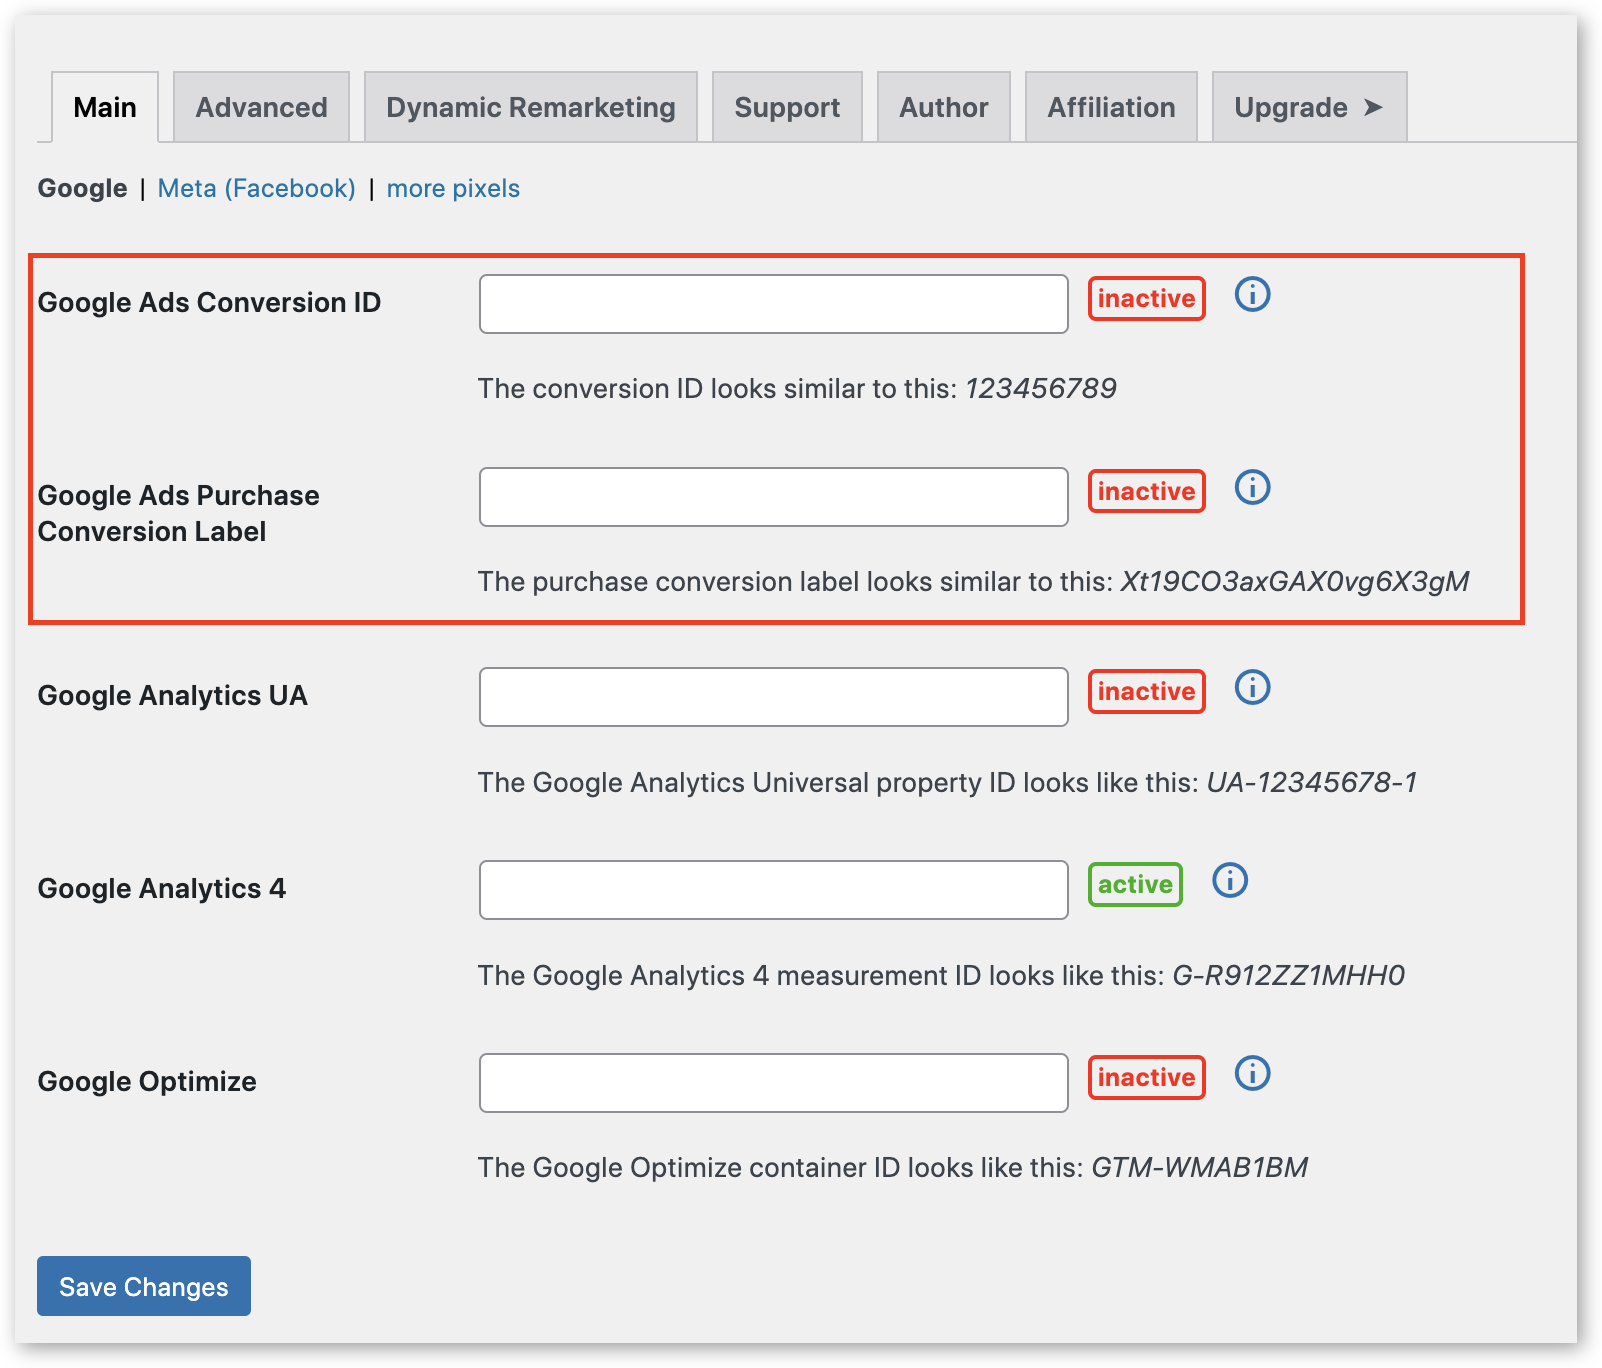Focus the Google Optimize input field
The width and height of the screenshot is (1602, 1368).
(774, 1083)
